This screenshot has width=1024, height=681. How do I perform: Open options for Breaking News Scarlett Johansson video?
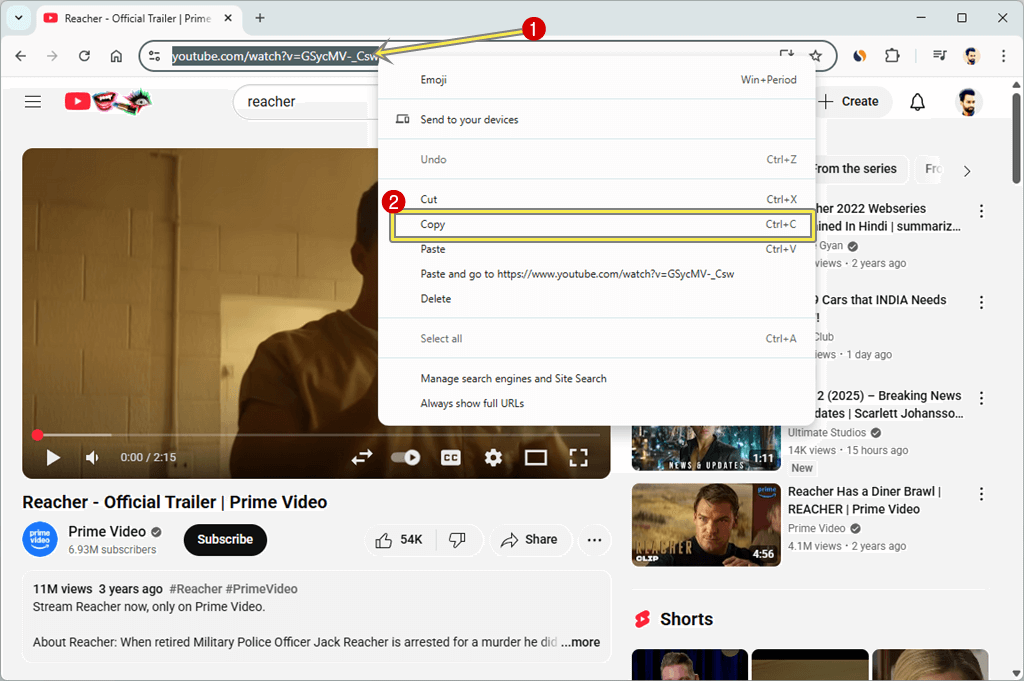point(981,398)
